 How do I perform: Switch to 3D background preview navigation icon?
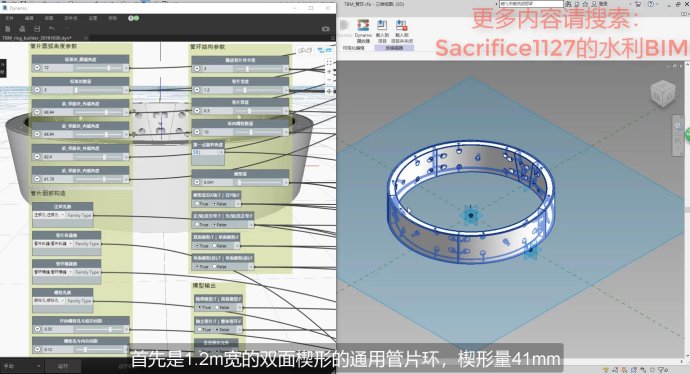tap(305, 51)
